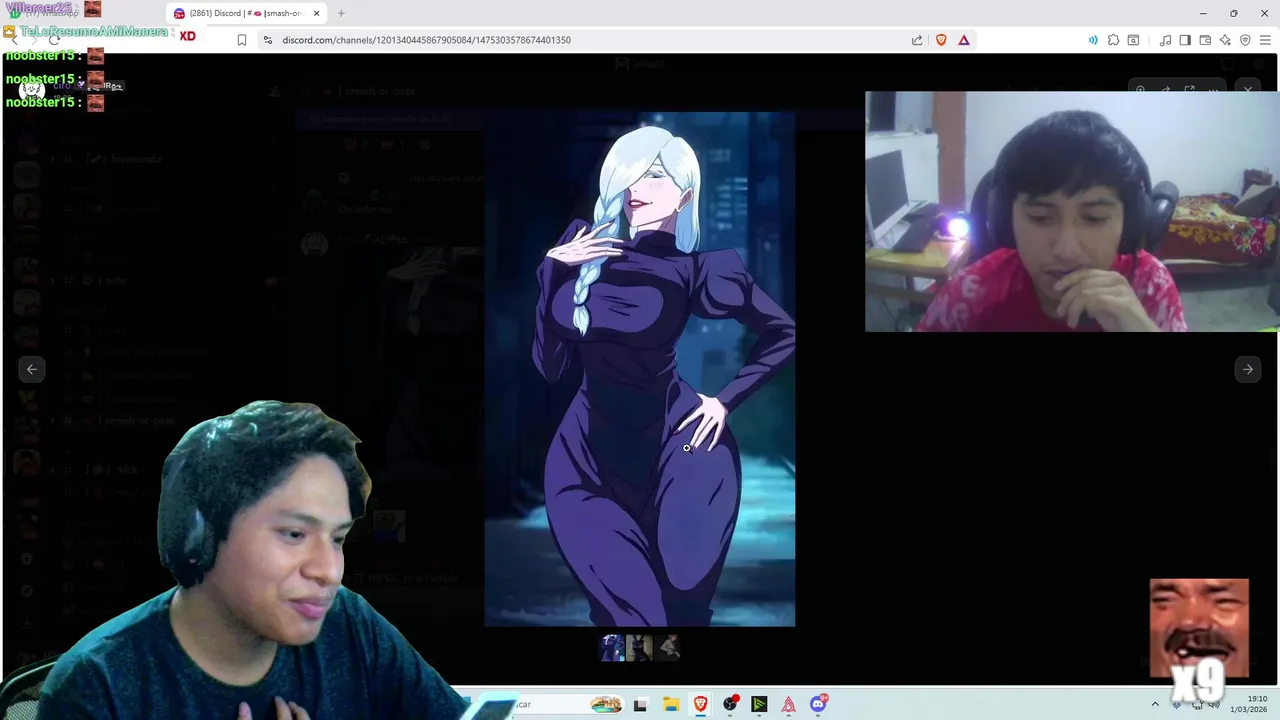Expand the system tray hidden icons chevron

point(1155,704)
